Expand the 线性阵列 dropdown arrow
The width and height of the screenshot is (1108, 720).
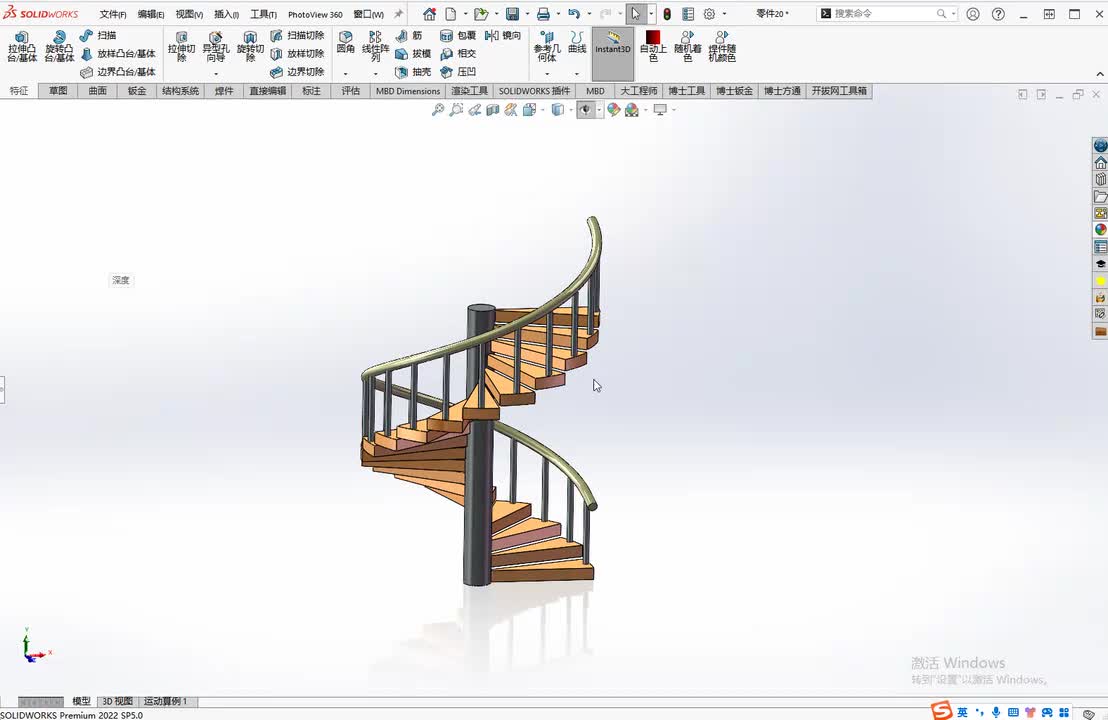(x=375, y=73)
